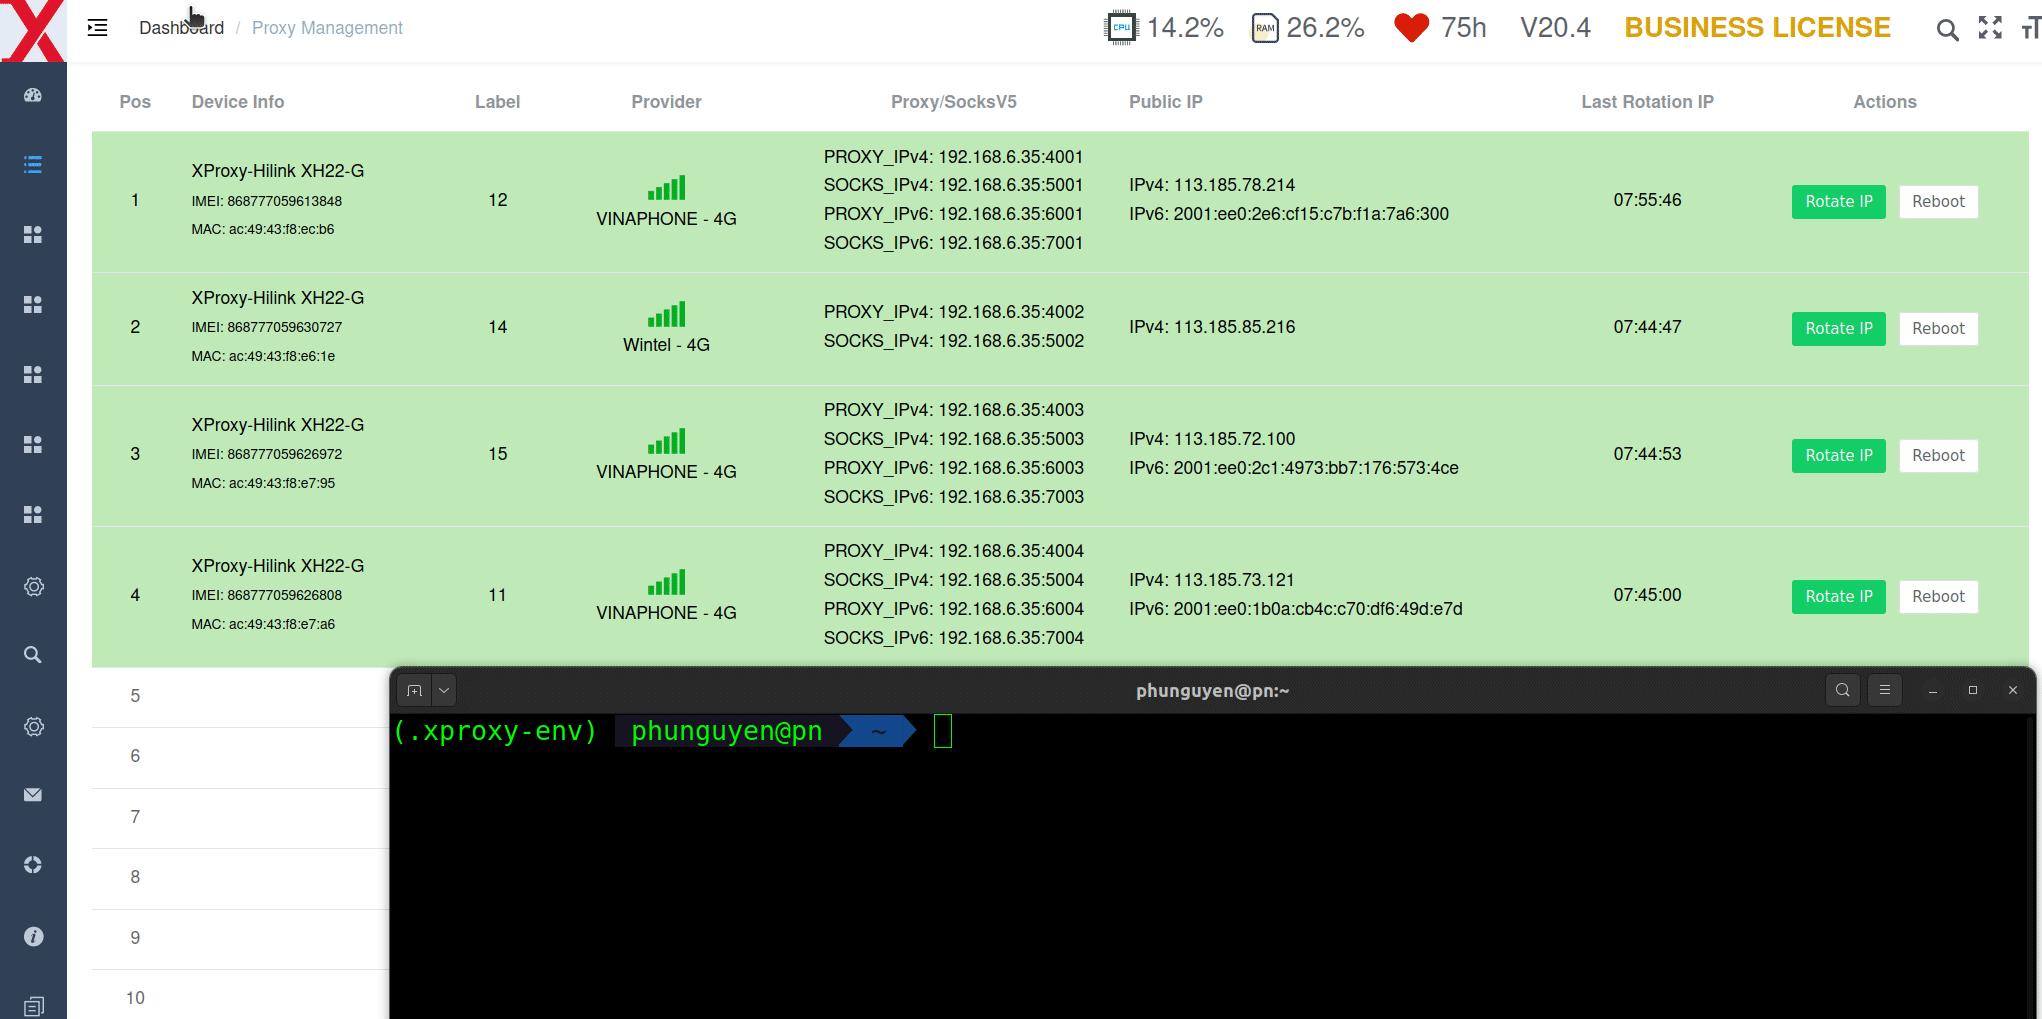This screenshot has width=2042, height=1019.
Task: Open new tab in terminal window
Action: pyautogui.click(x=414, y=691)
